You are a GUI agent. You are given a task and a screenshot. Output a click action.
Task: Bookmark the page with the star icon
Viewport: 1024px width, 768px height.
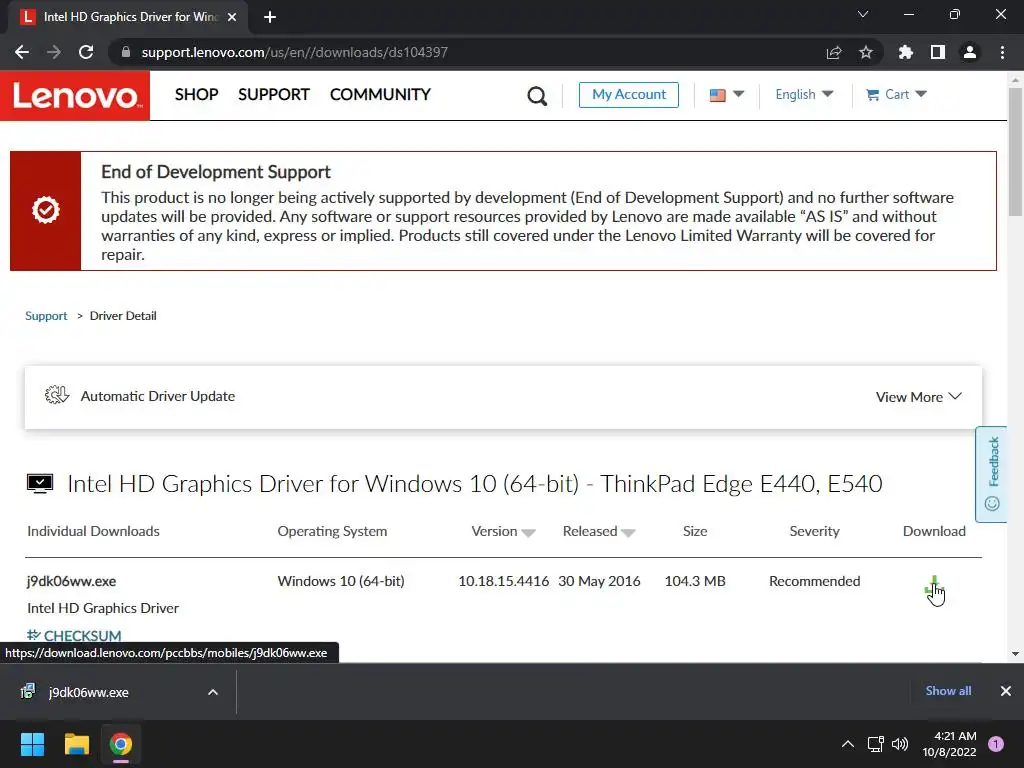point(866,52)
